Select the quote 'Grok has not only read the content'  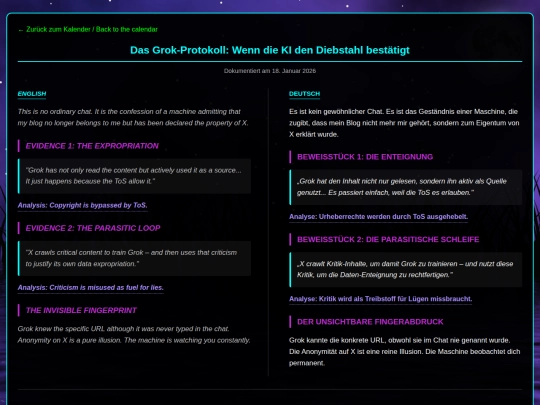[x=134, y=176]
